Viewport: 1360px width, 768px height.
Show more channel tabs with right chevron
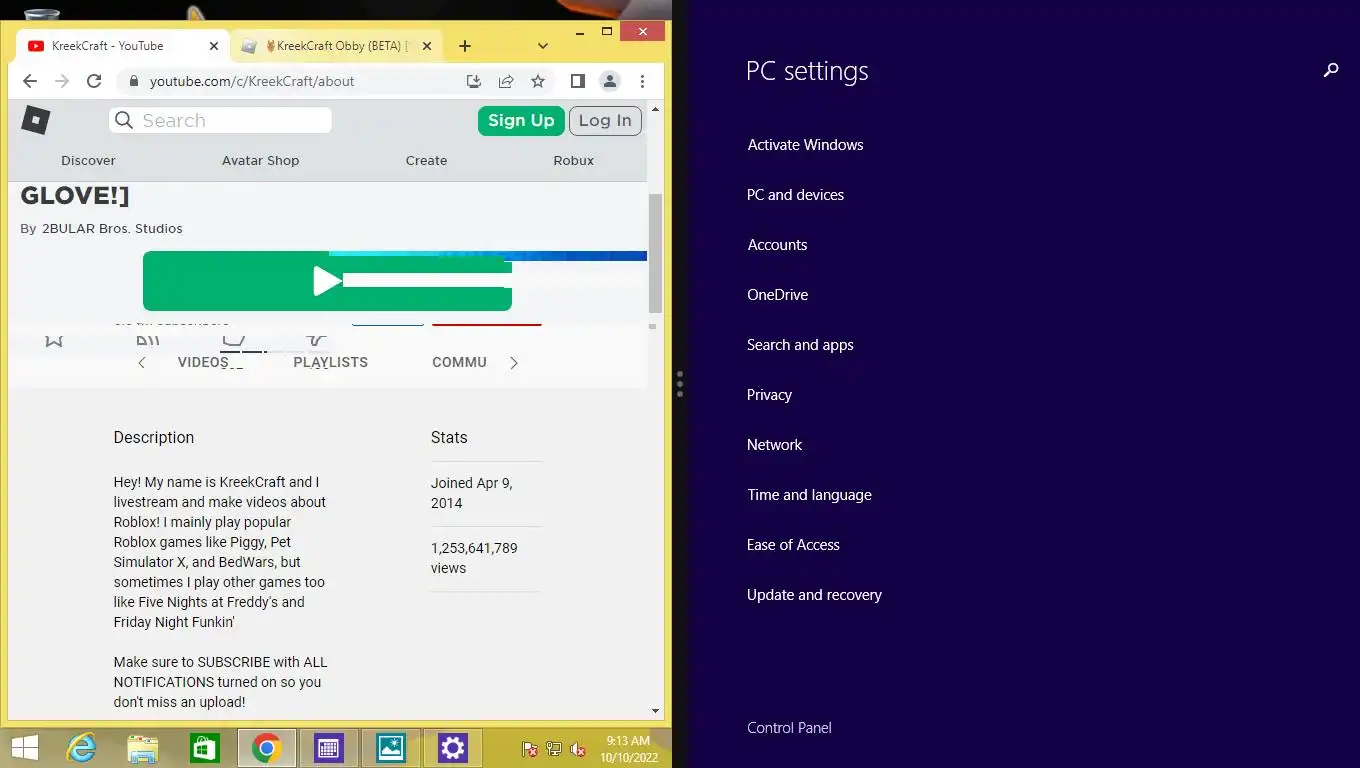point(514,363)
